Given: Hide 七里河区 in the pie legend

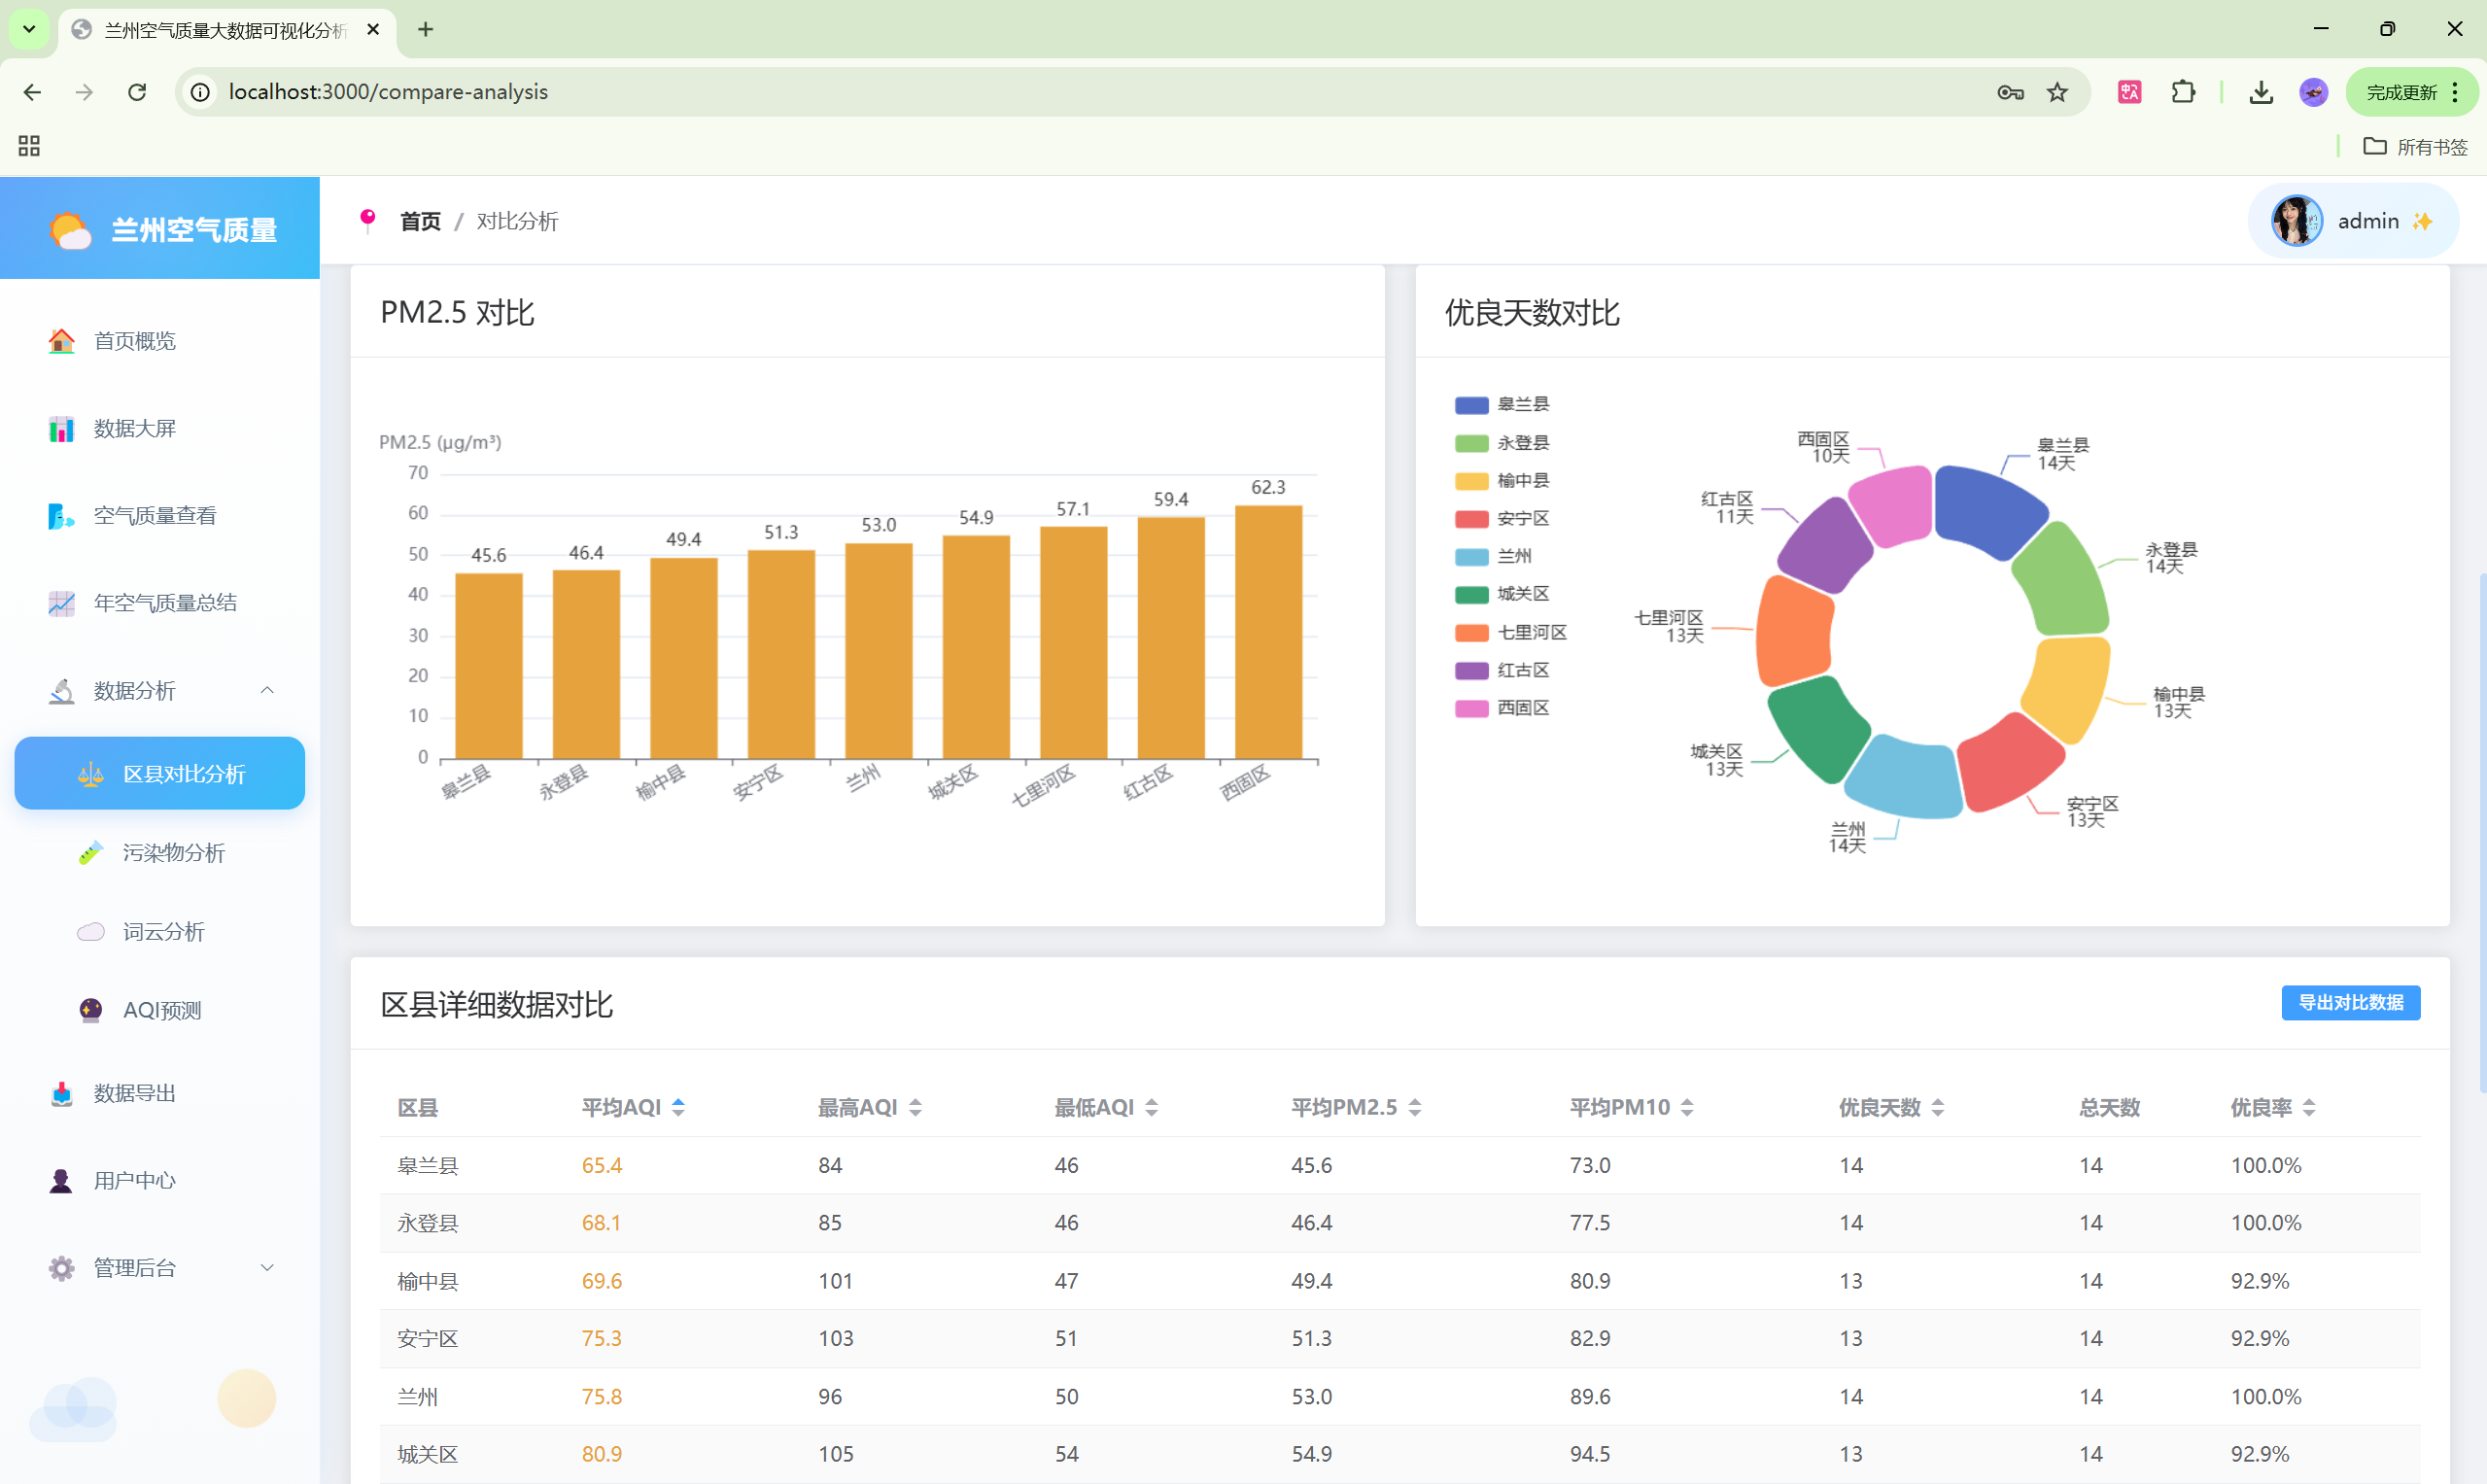Looking at the screenshot, I should click(x=1470, y=633).
